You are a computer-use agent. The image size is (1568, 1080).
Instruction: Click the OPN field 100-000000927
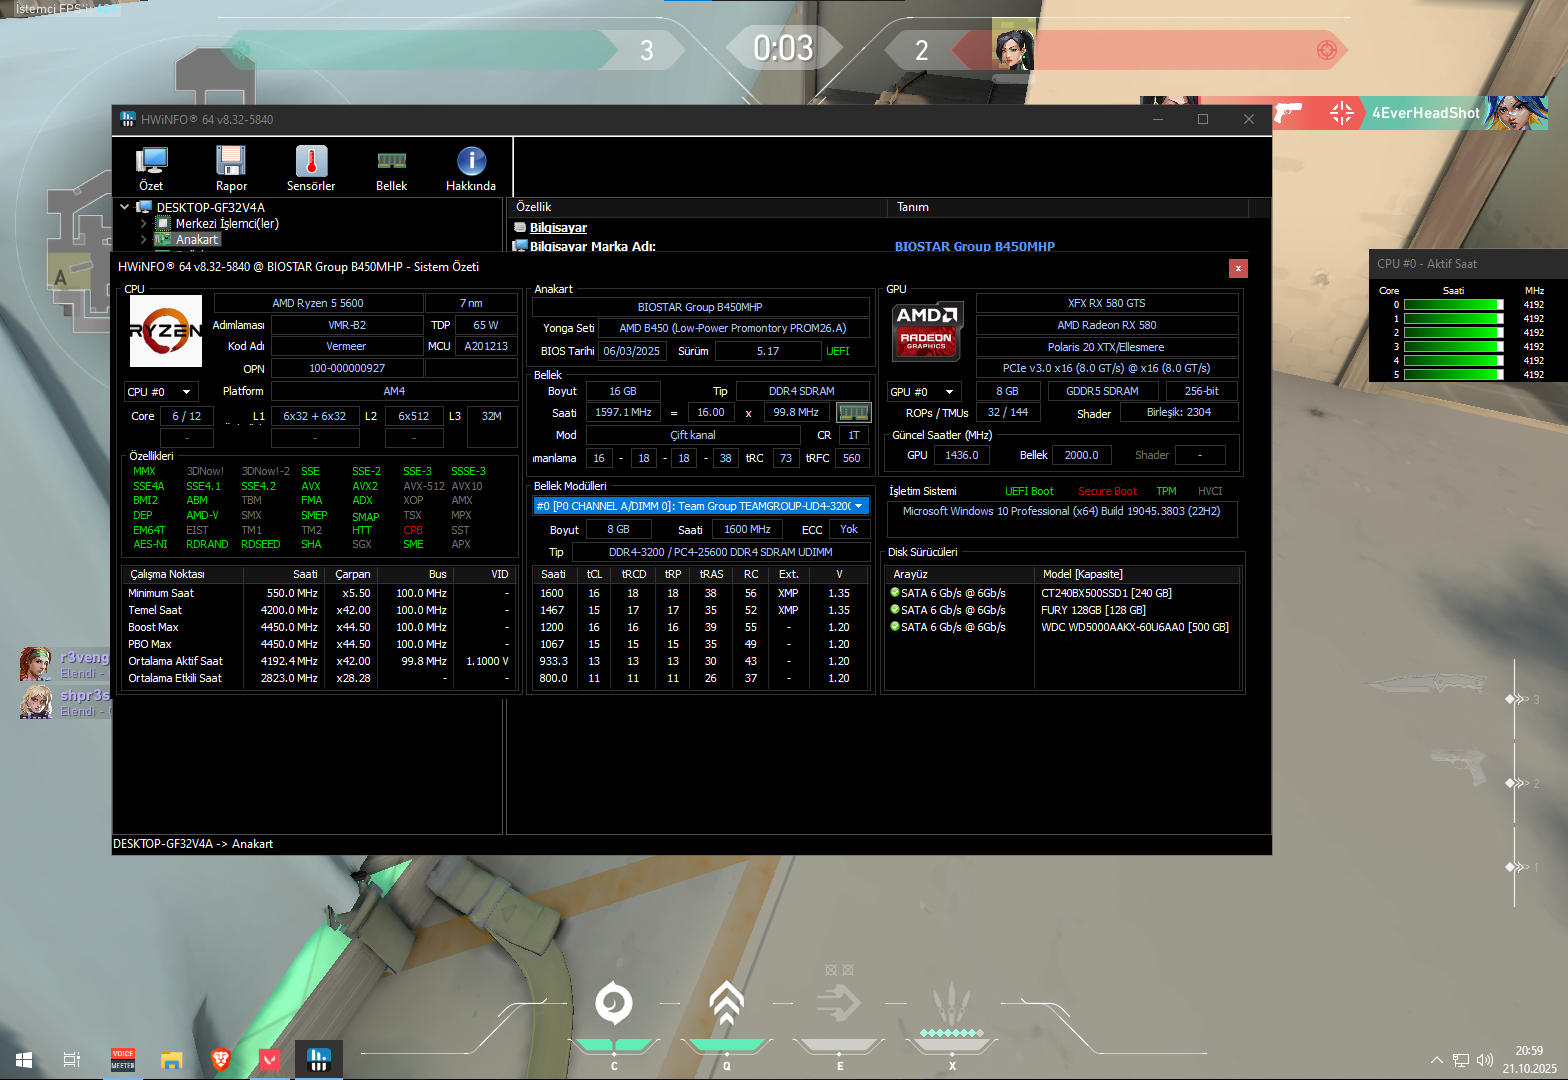(347, 368)
